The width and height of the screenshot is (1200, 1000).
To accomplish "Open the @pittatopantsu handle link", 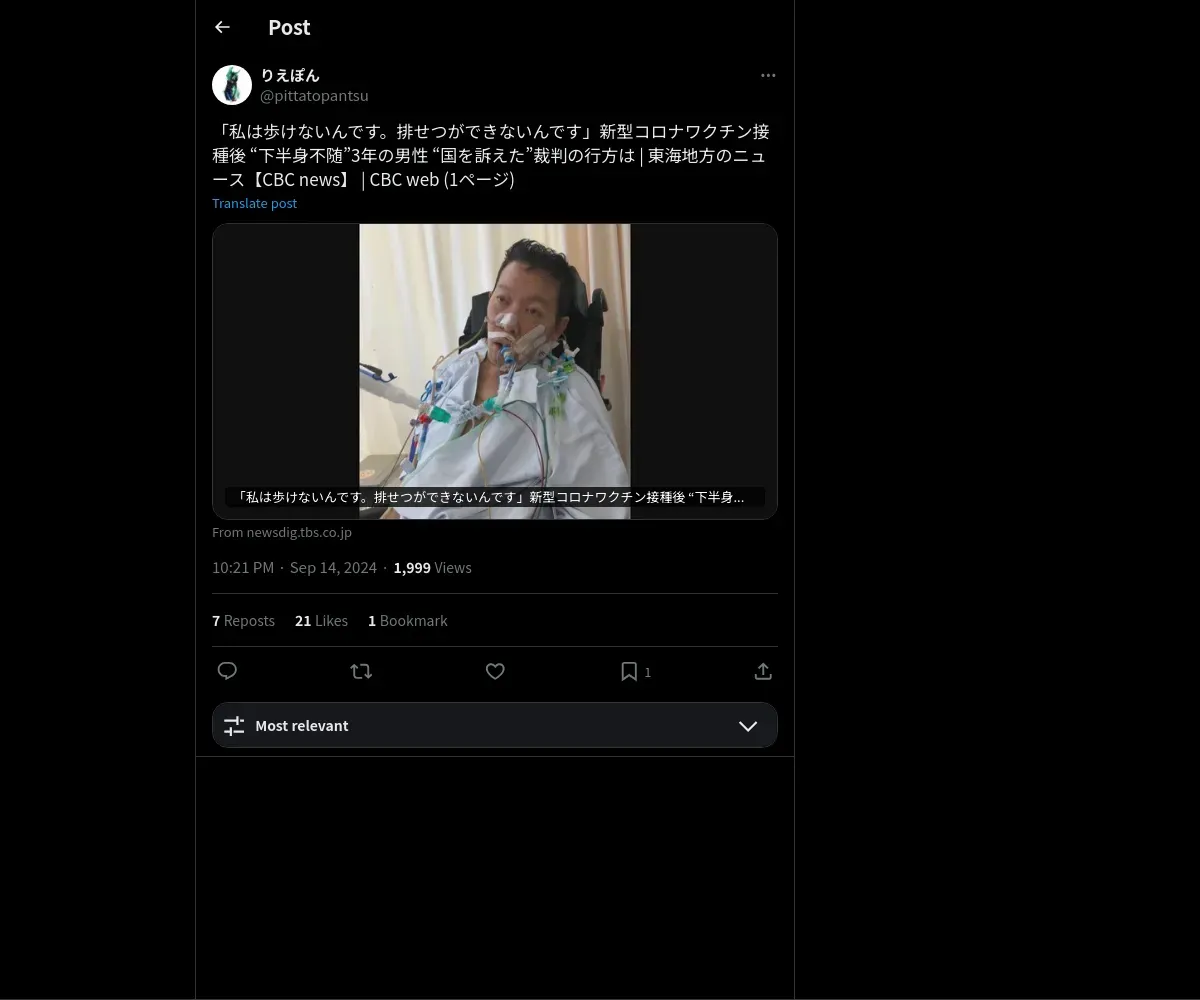I will (314, 96).
